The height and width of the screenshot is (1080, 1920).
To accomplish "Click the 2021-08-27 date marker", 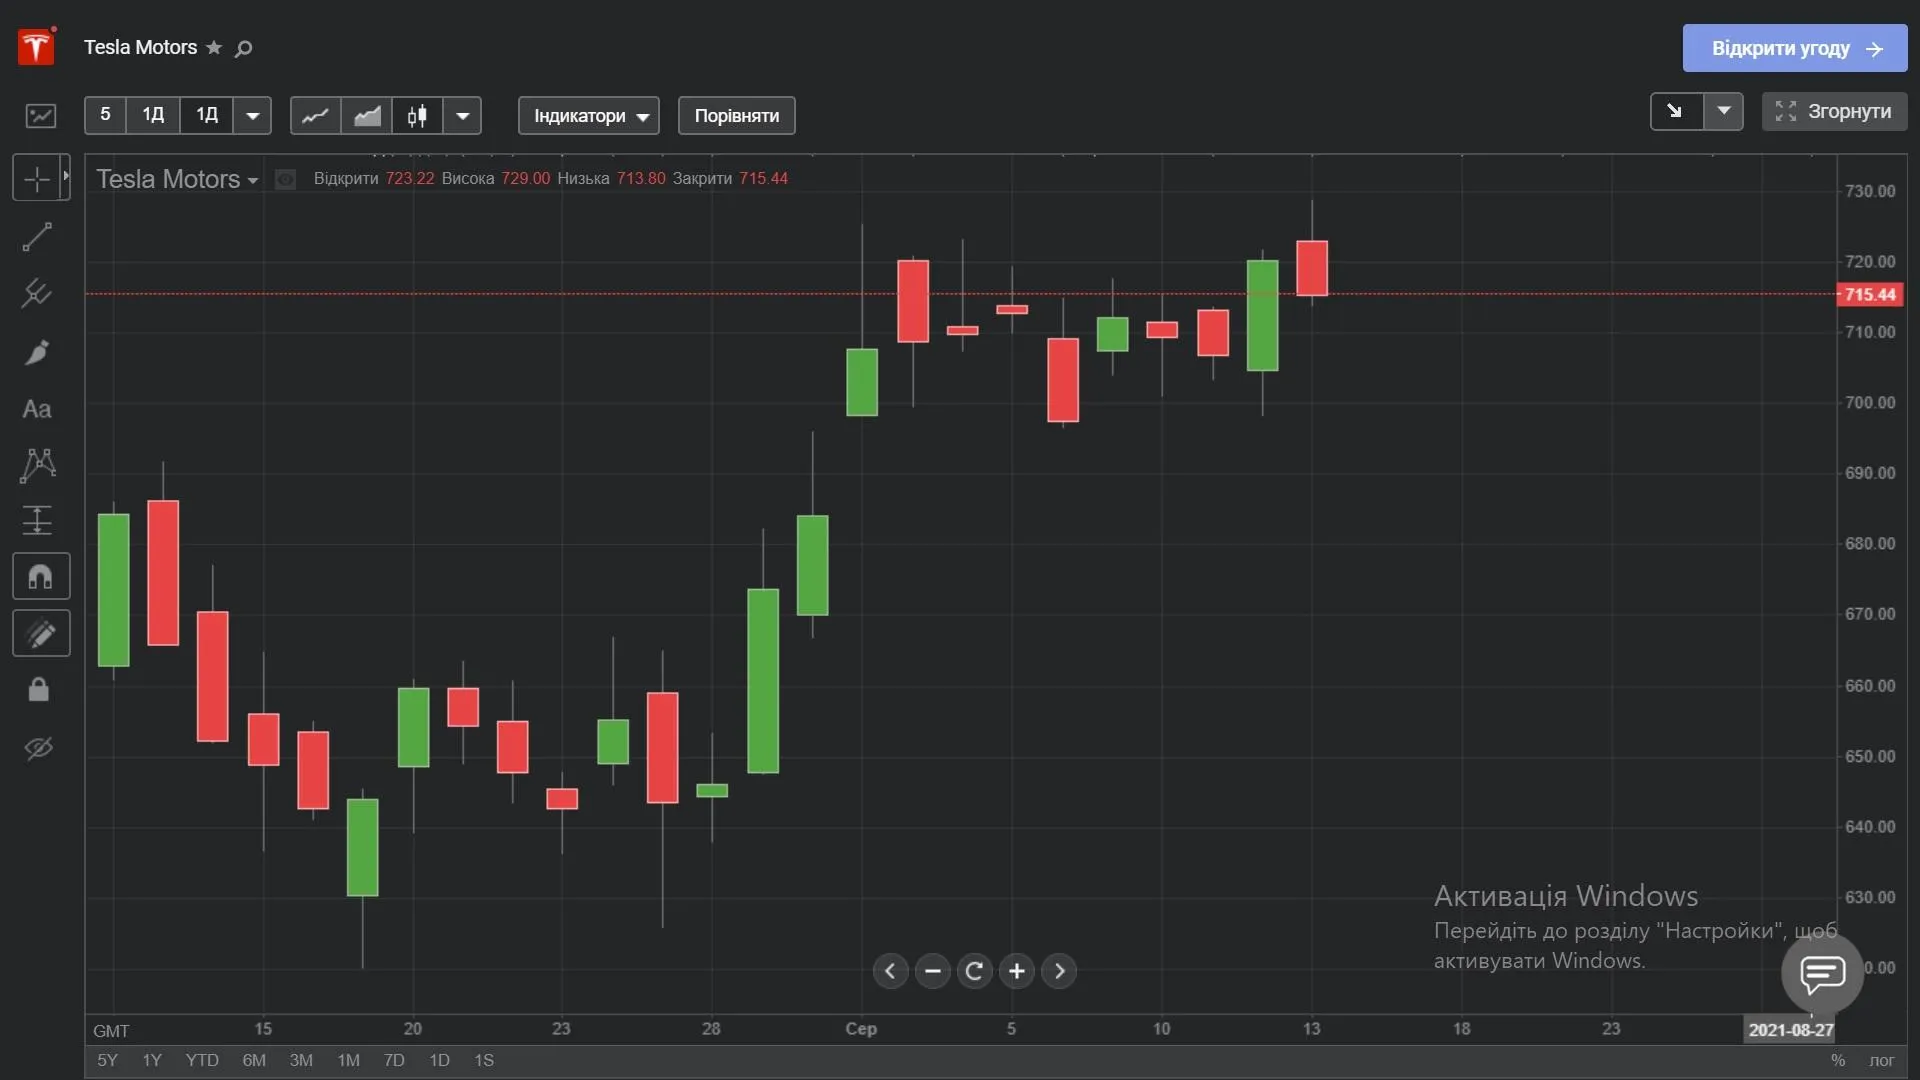I will (1790, 1030).
